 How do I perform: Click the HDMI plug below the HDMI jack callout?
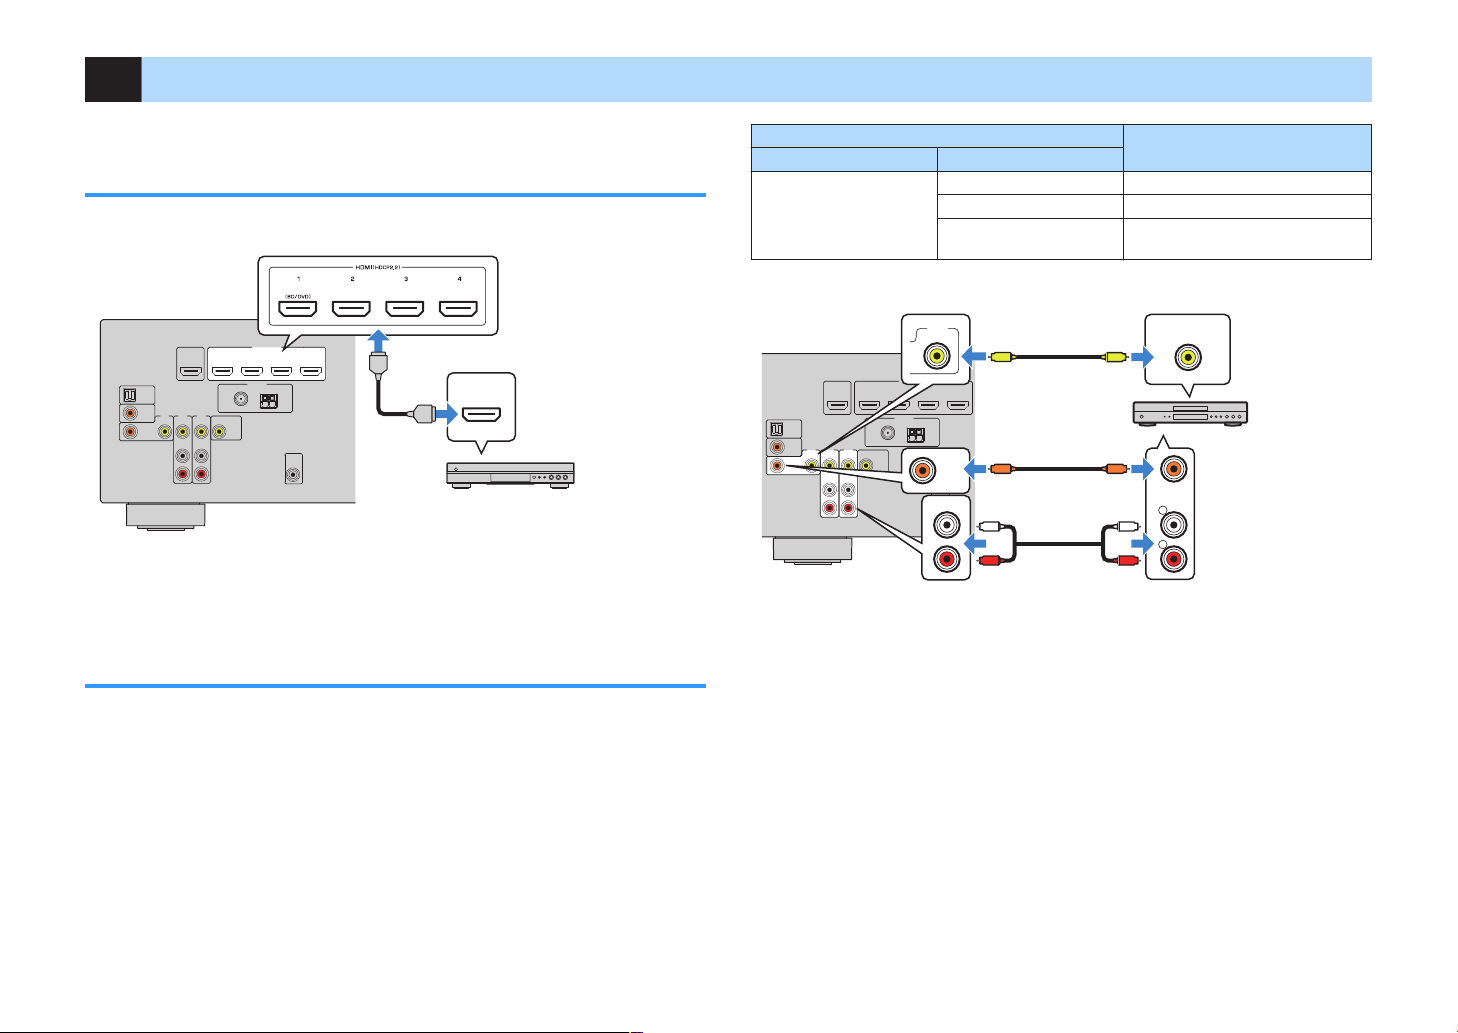pos(378,366)
